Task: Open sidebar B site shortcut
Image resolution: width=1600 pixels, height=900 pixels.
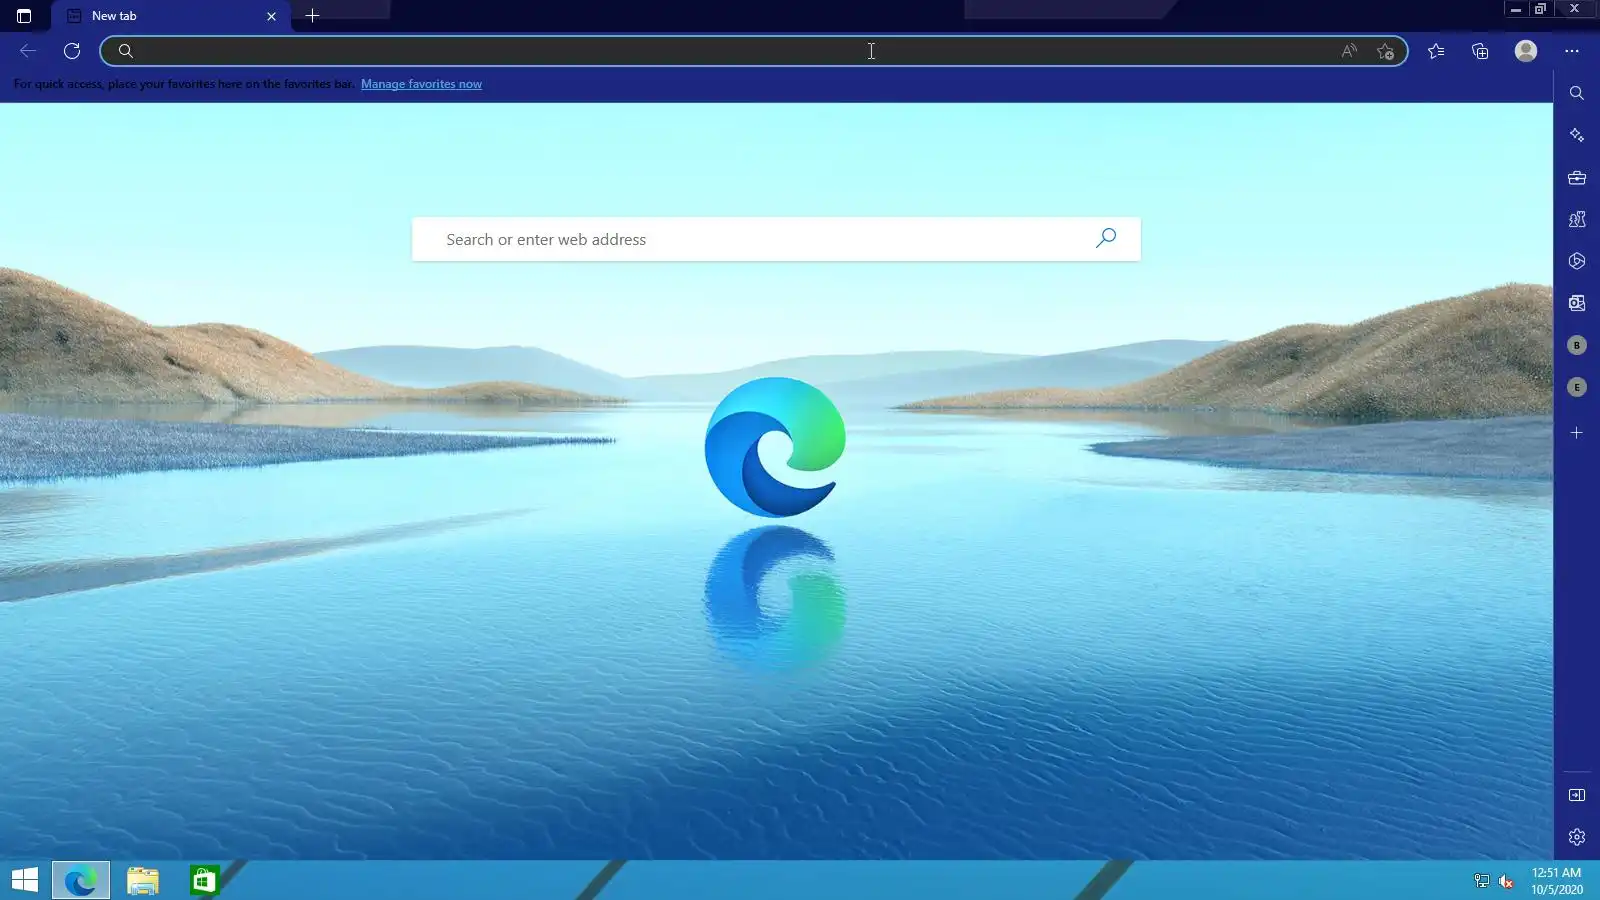Action: point(1577,345)
